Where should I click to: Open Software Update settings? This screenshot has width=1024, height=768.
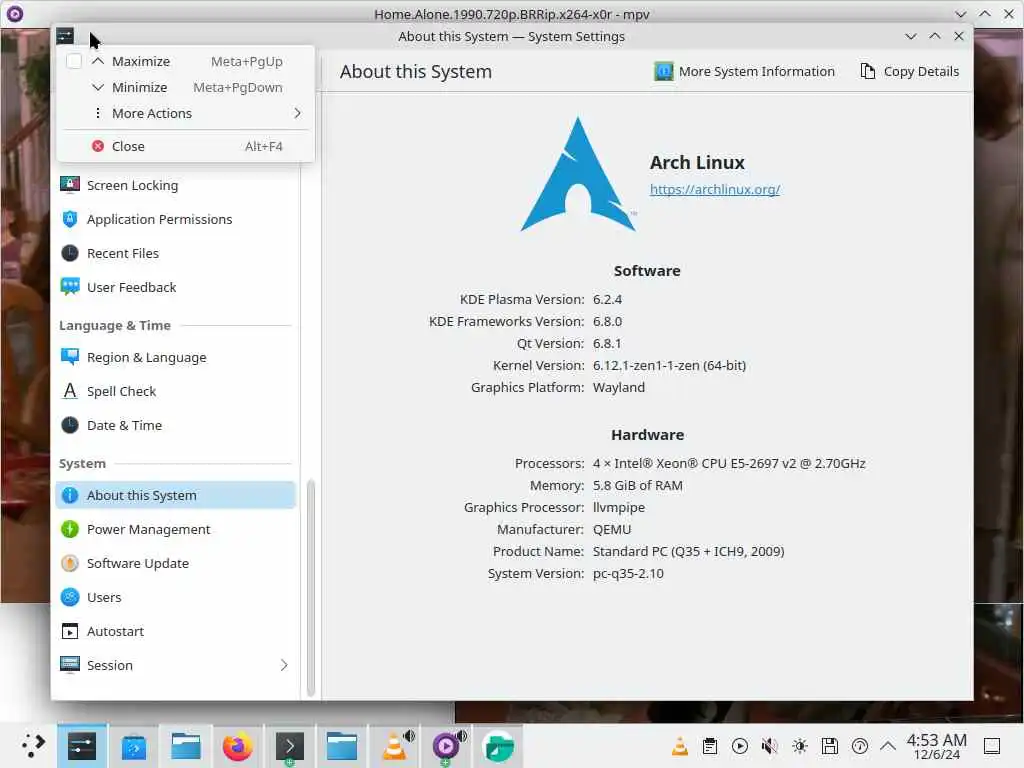tap(175, 563)
